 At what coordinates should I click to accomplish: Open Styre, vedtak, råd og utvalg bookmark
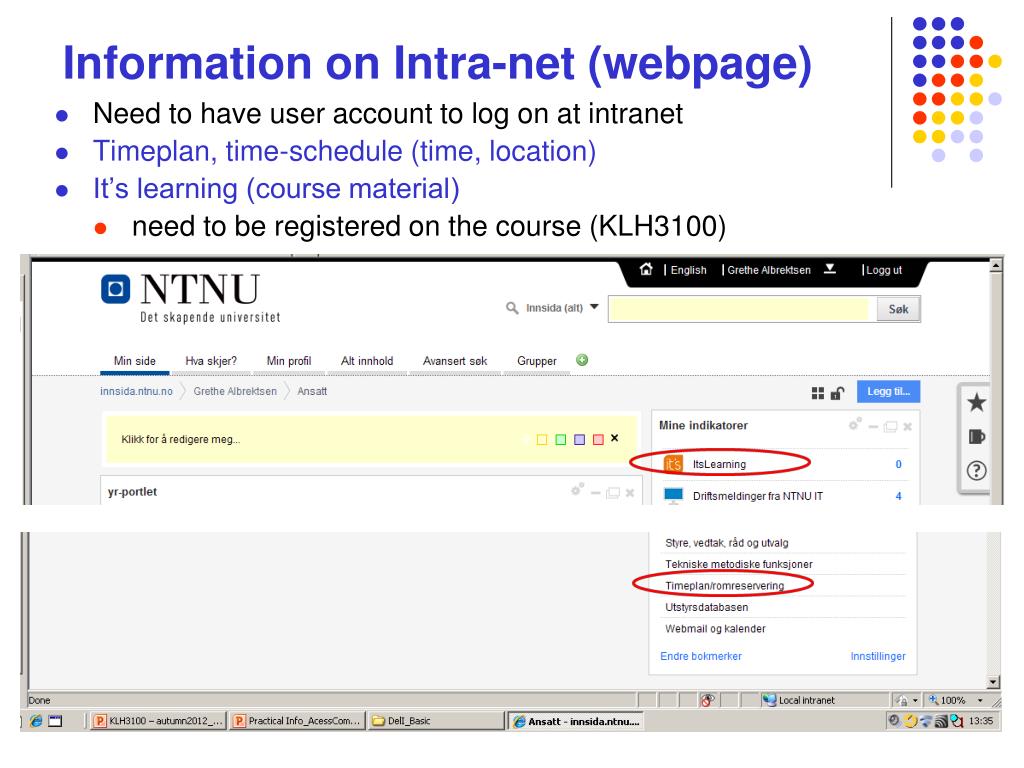(x=726, y=543)
